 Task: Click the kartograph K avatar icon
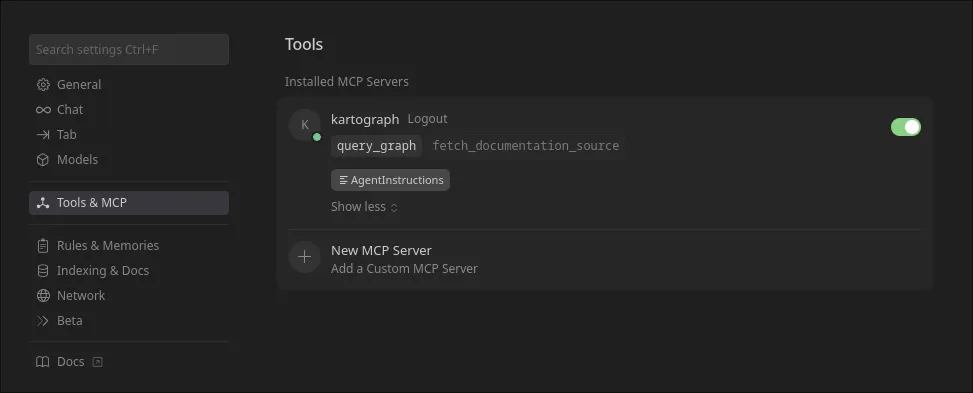click(305, 125)
